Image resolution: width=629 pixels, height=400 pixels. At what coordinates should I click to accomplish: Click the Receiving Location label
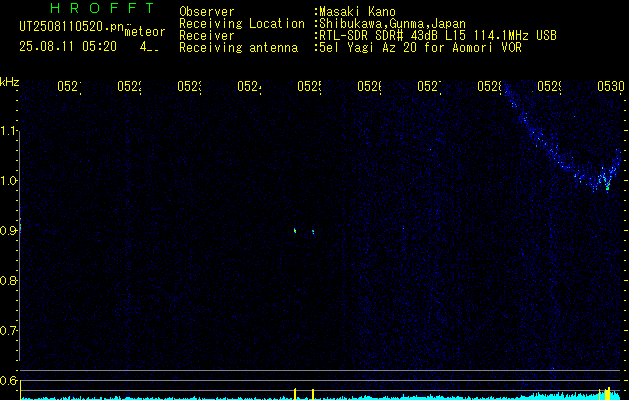pos(242,24)
